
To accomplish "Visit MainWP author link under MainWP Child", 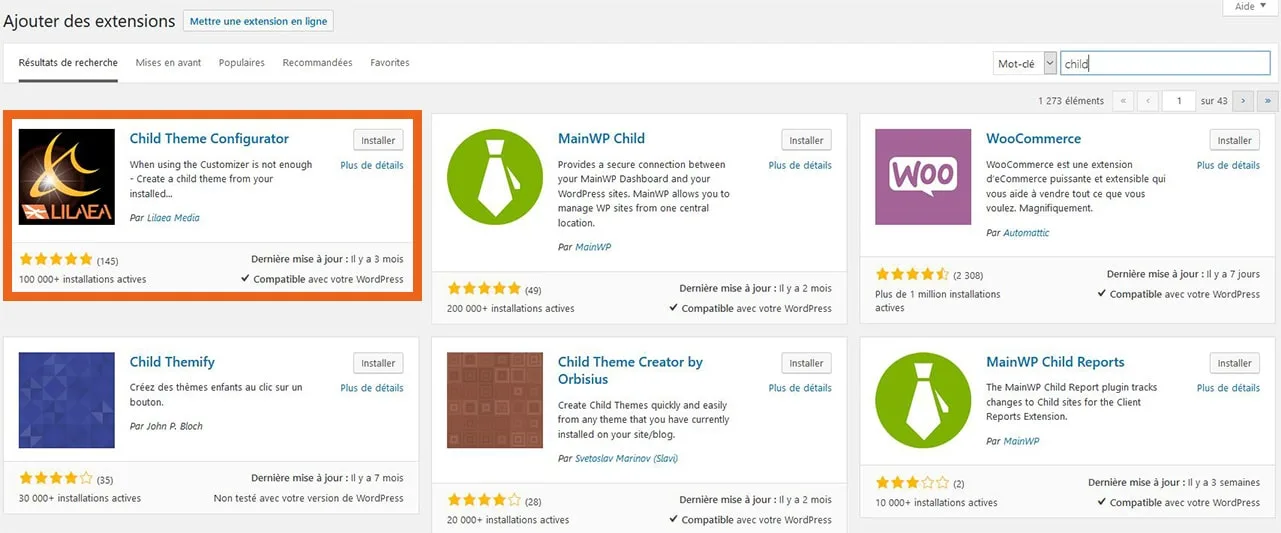I will [x=593, y=247].
